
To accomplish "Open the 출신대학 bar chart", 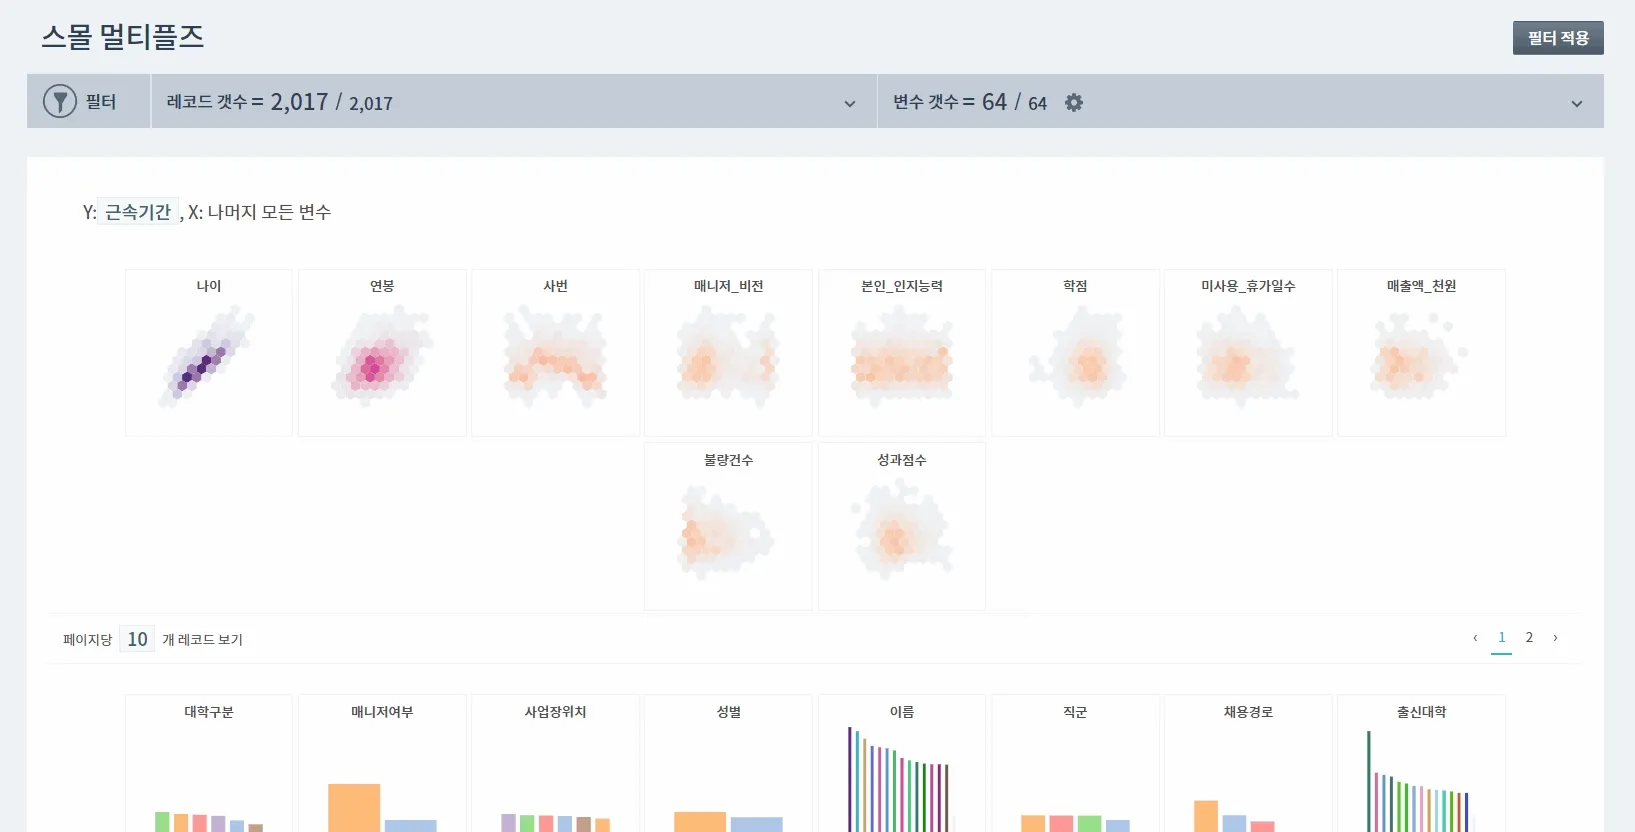I will (x=1421, y=764).
